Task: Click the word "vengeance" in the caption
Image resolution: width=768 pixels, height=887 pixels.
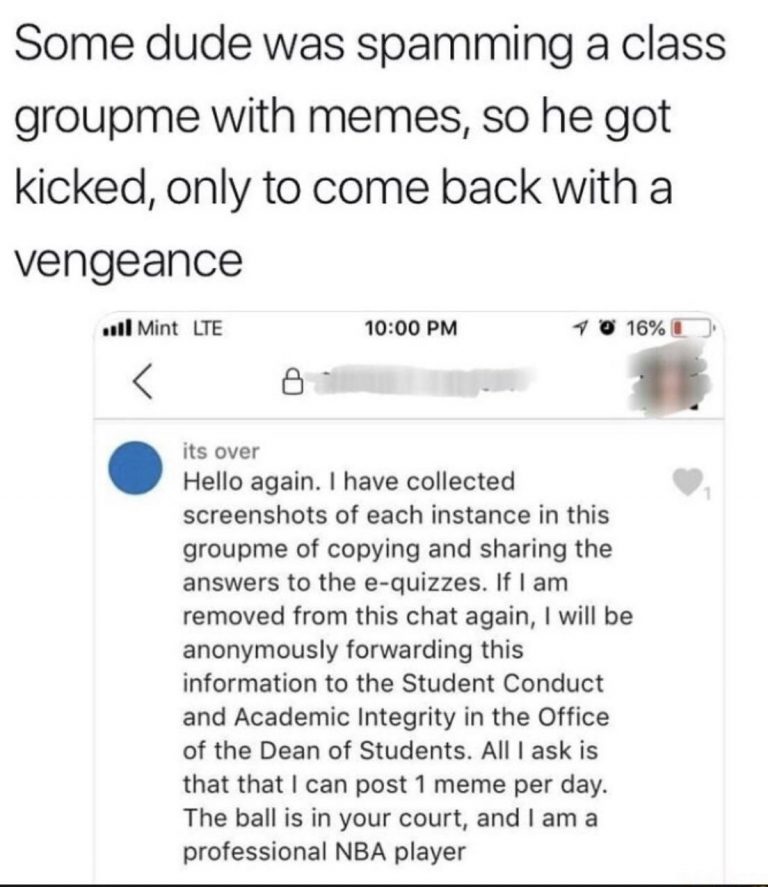Action: (x=128, y=260)
